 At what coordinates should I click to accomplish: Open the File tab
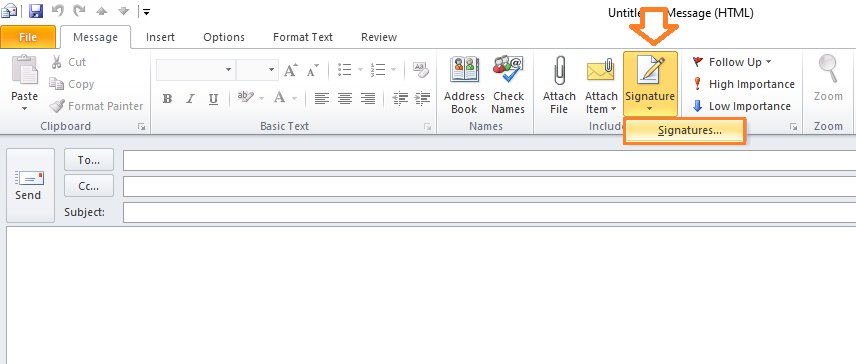click(28, 37)
